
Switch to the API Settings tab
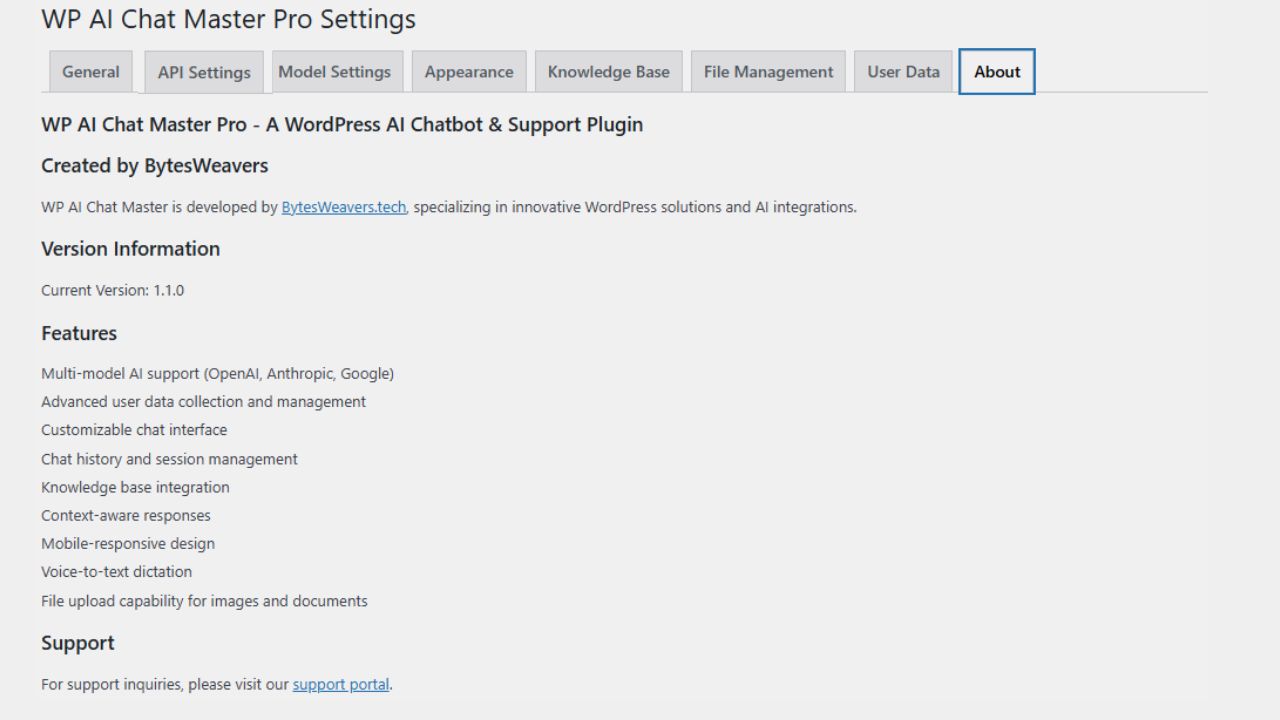[204, 72]
